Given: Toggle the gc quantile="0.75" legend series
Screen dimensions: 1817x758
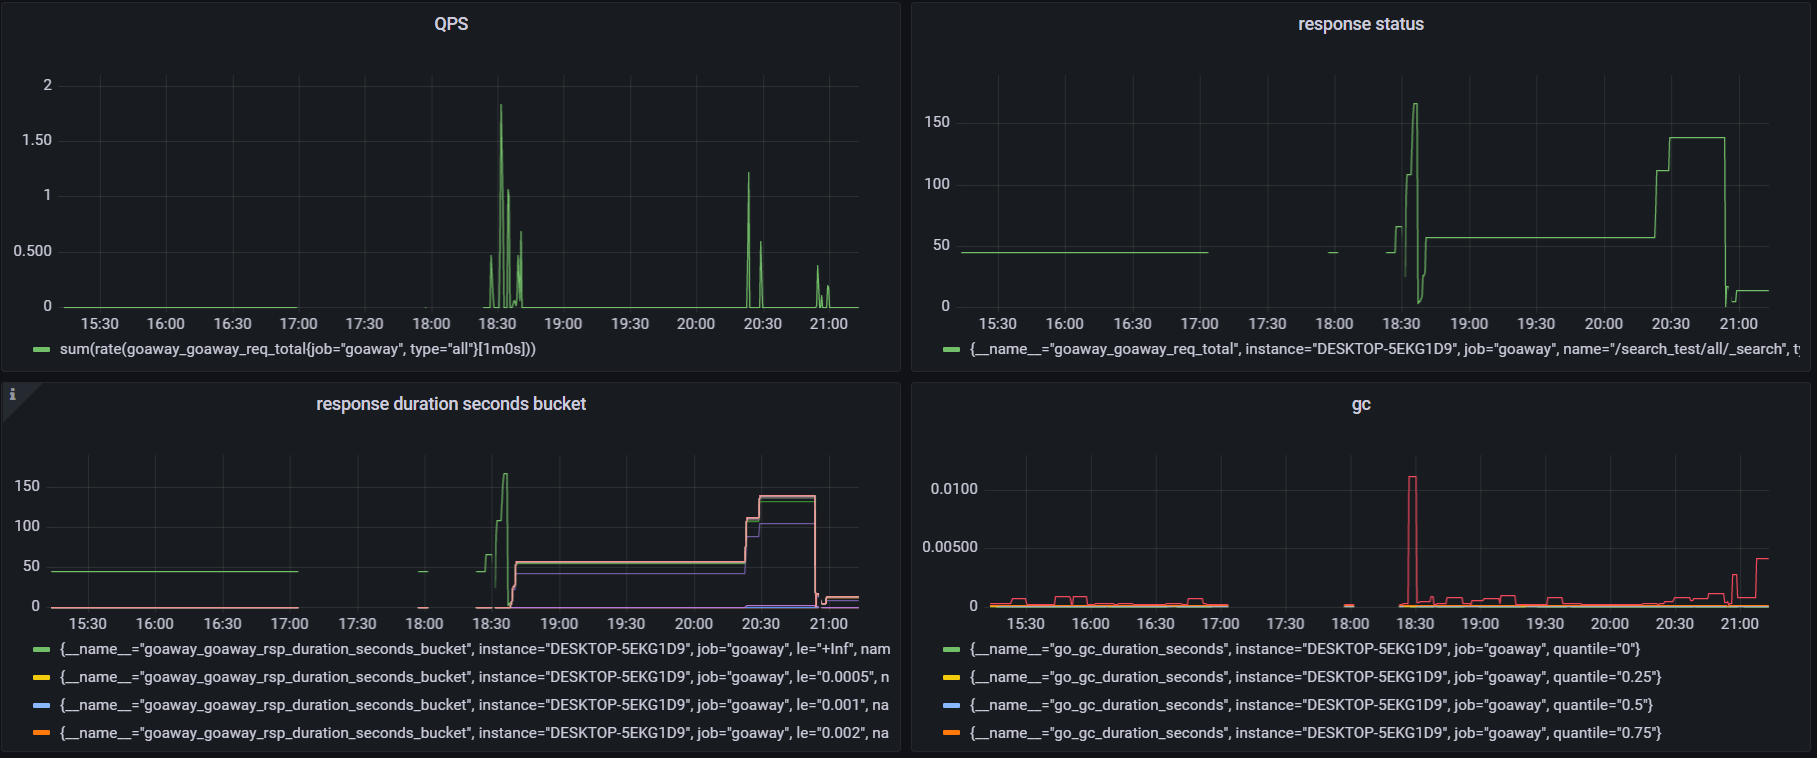Looking at the screenshot, I should tap(1315, 733).
